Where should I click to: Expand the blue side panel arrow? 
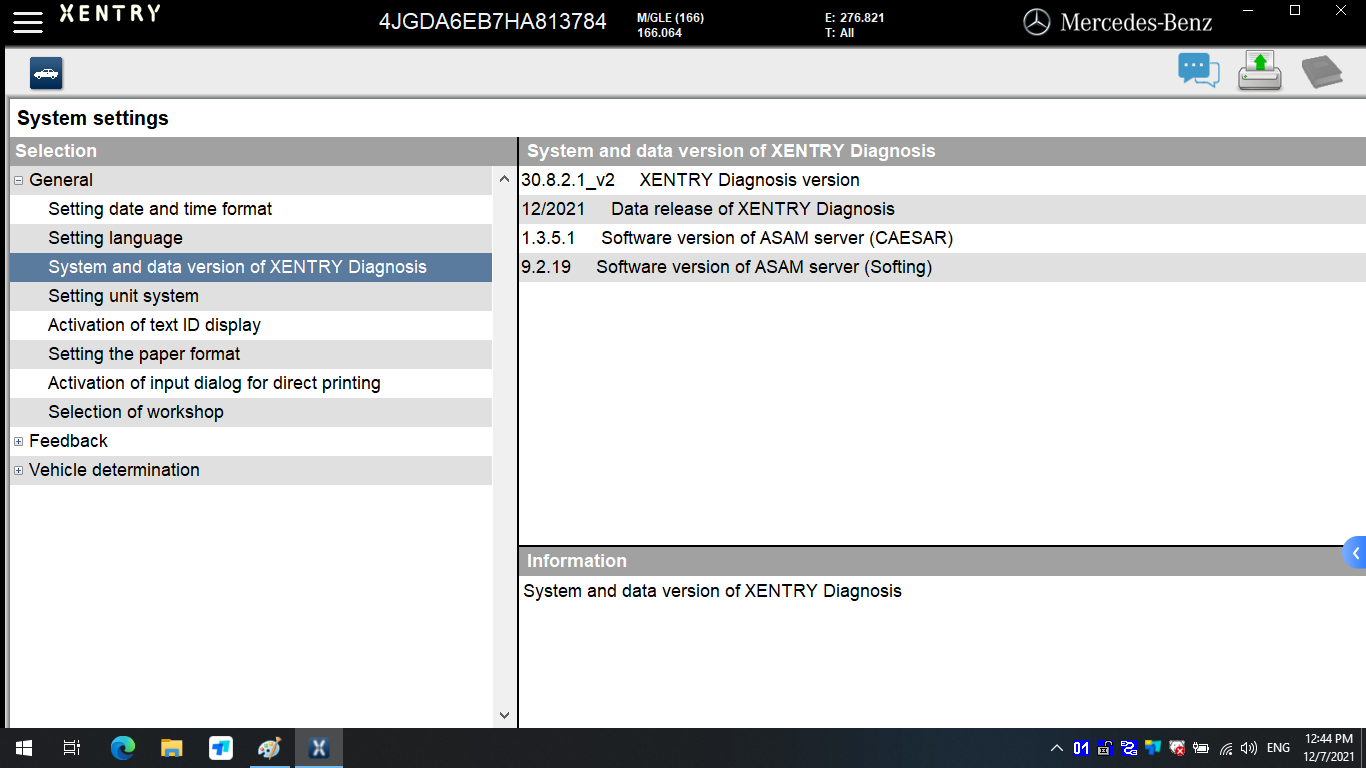1355,553
